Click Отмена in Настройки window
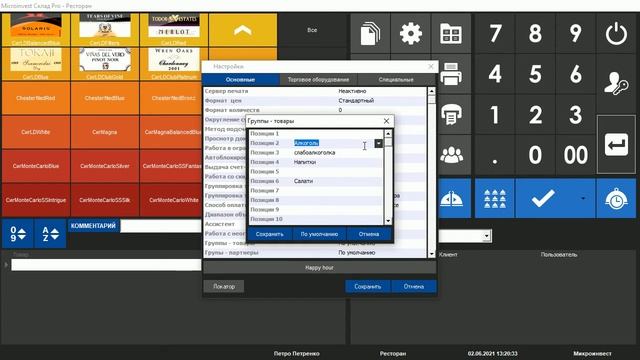This screenshot has width=640, height=360. click(413, 287)
